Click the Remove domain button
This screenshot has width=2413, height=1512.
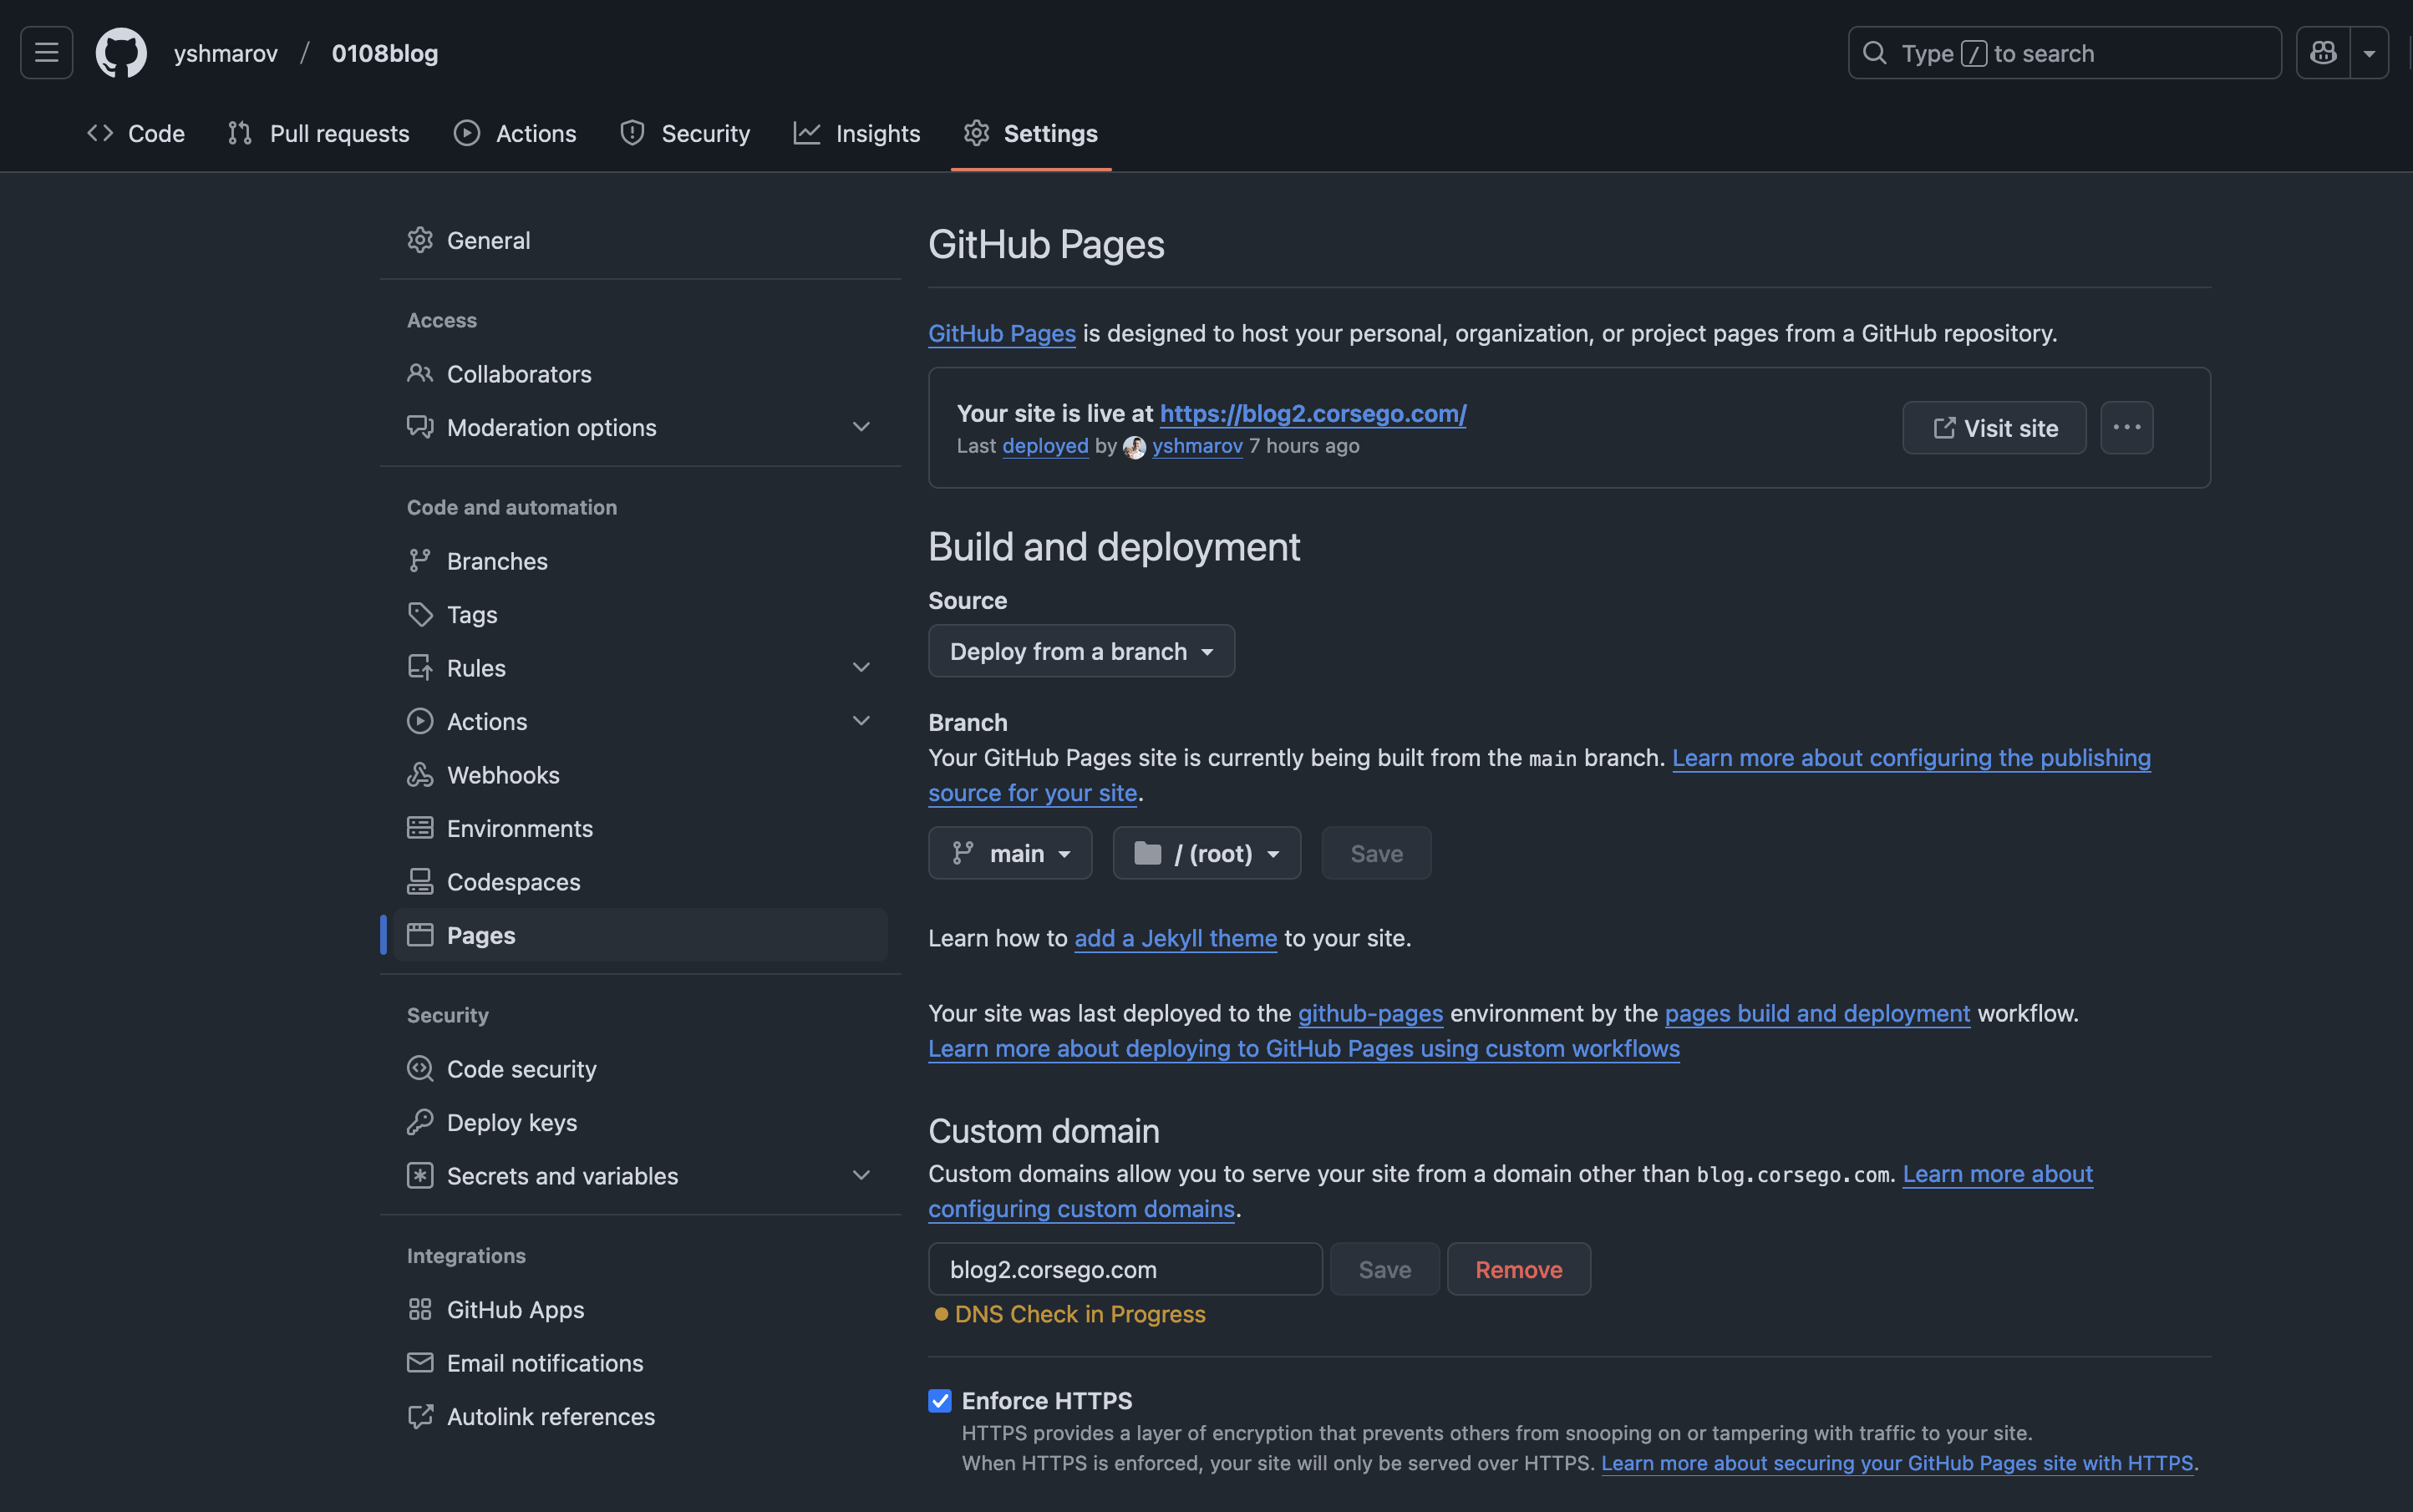click(x=1519, y=1269)
